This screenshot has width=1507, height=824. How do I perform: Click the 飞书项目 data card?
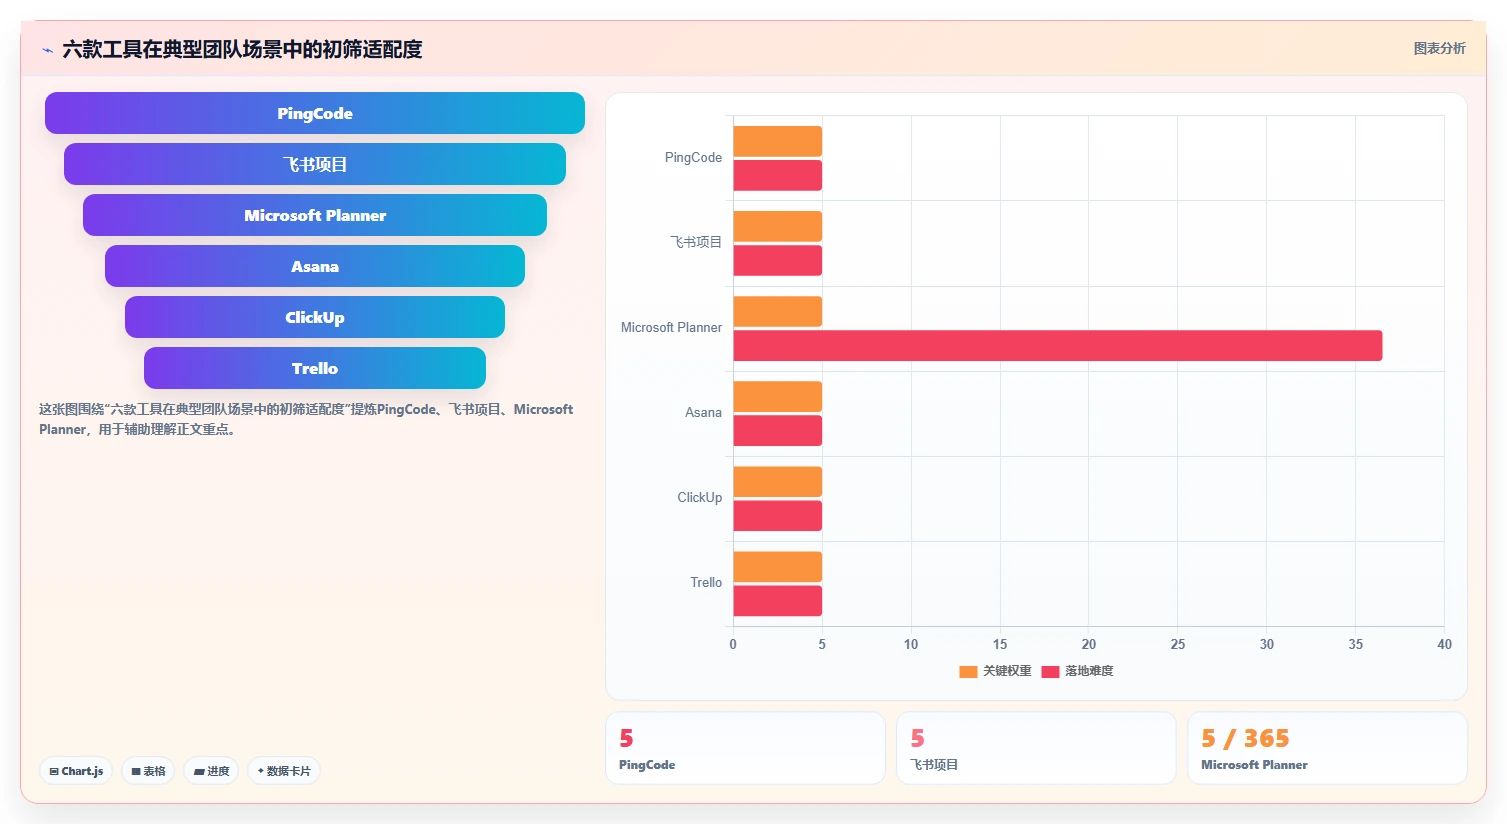click(x=1036, y=748)
